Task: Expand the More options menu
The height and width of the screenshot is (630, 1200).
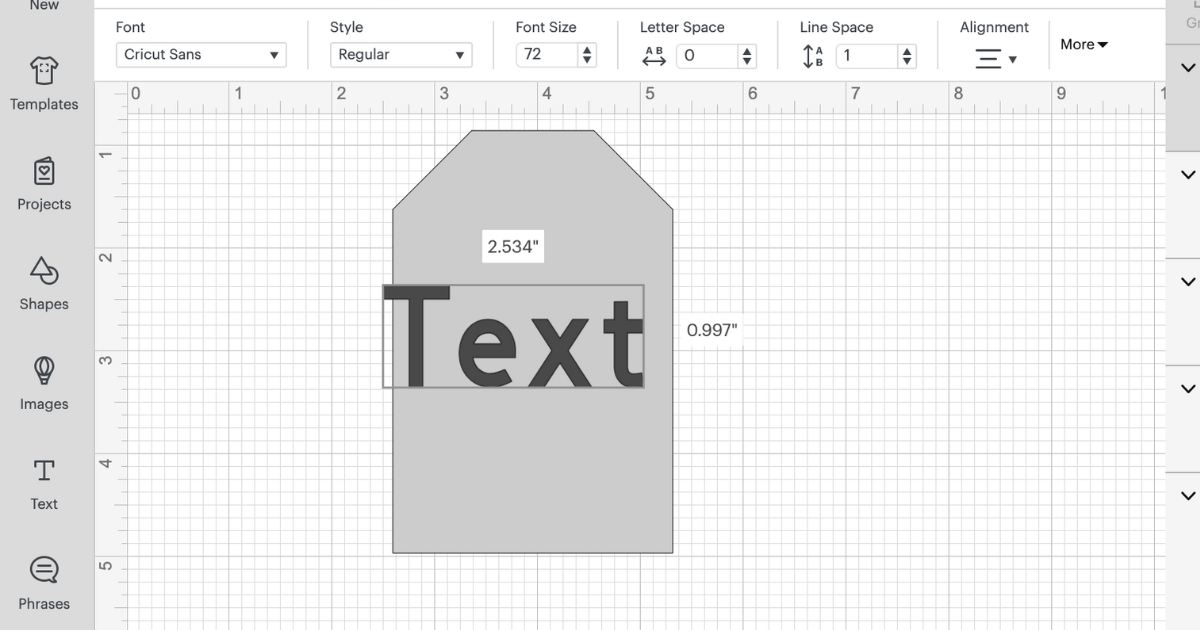Action: [1084, 45]
